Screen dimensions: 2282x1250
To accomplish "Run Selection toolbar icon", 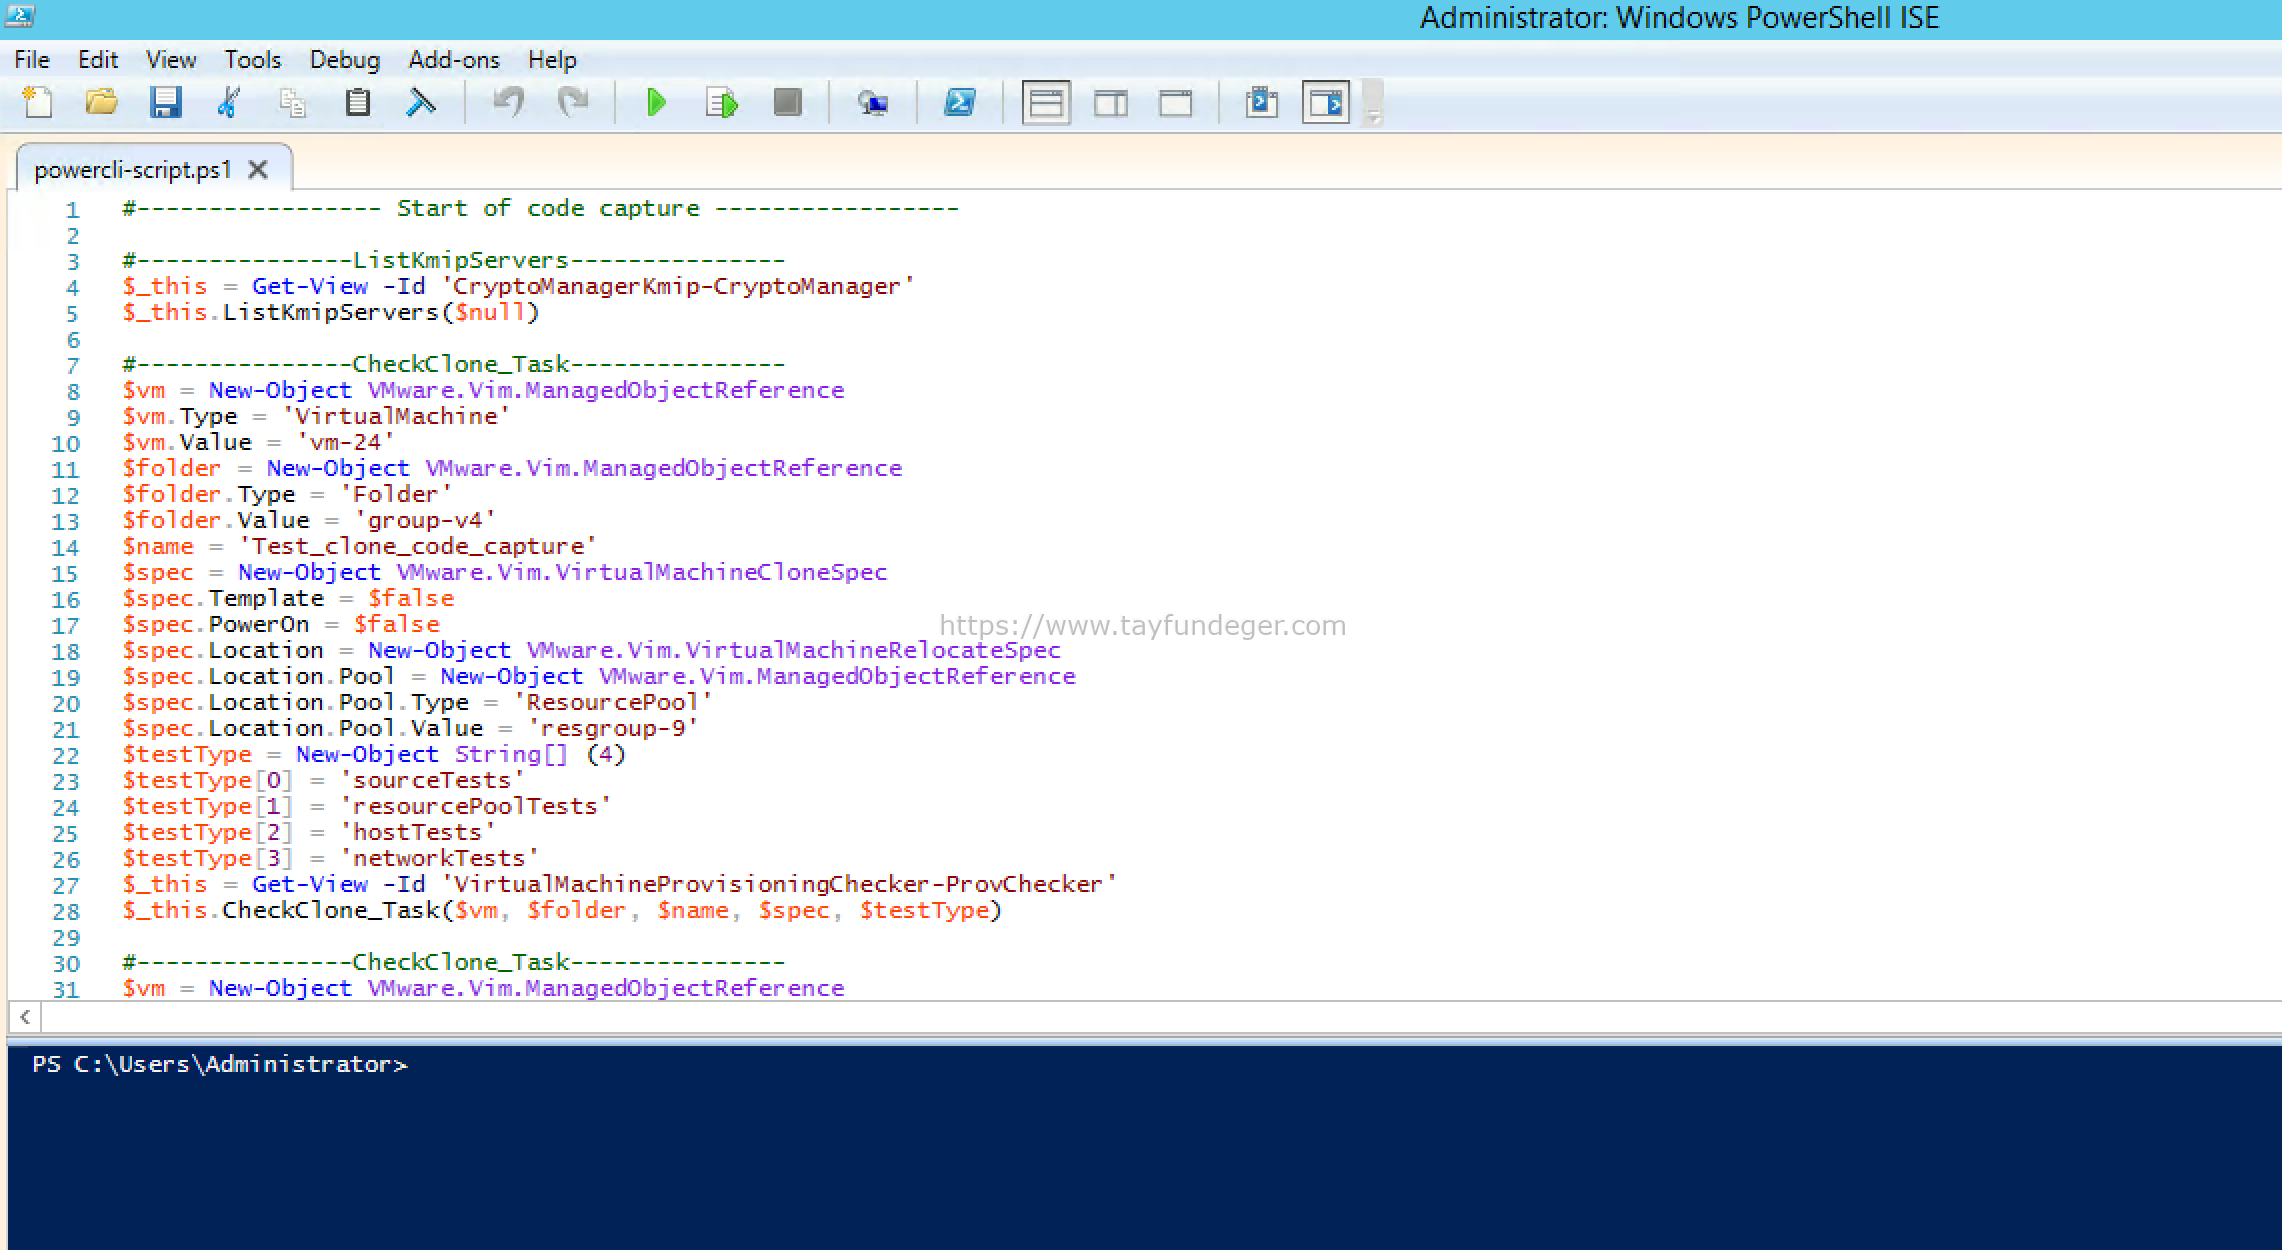I will [721, 103].
